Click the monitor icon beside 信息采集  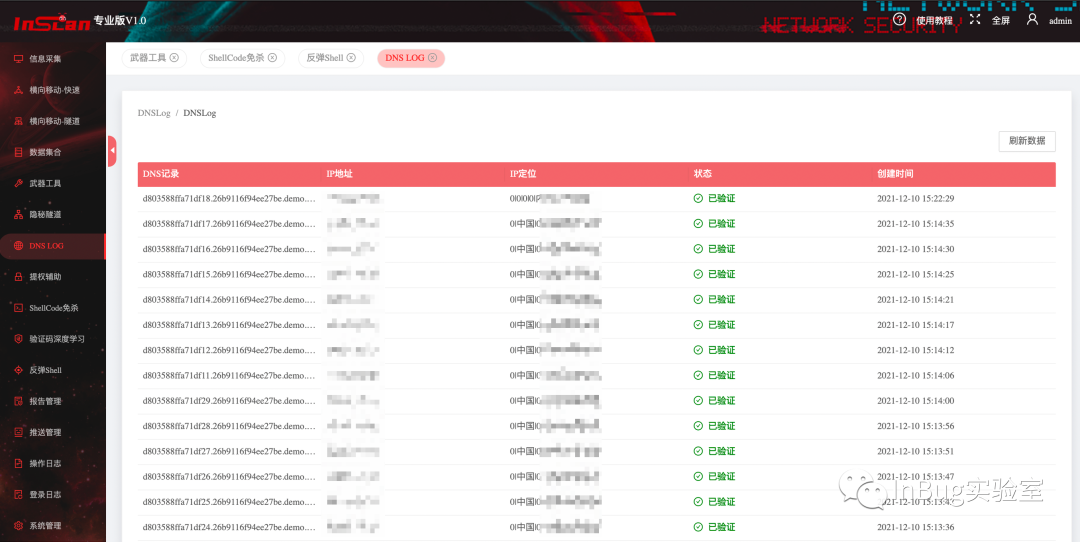click(x=19, y=59)
